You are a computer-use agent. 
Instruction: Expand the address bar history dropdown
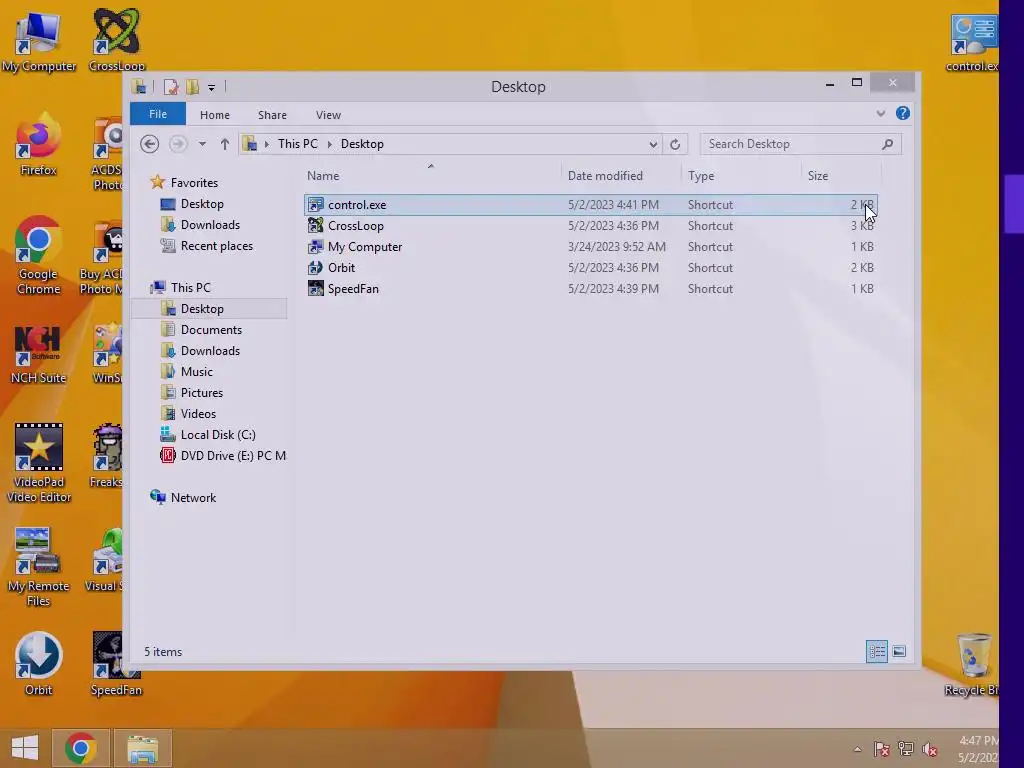coord(652,144)
